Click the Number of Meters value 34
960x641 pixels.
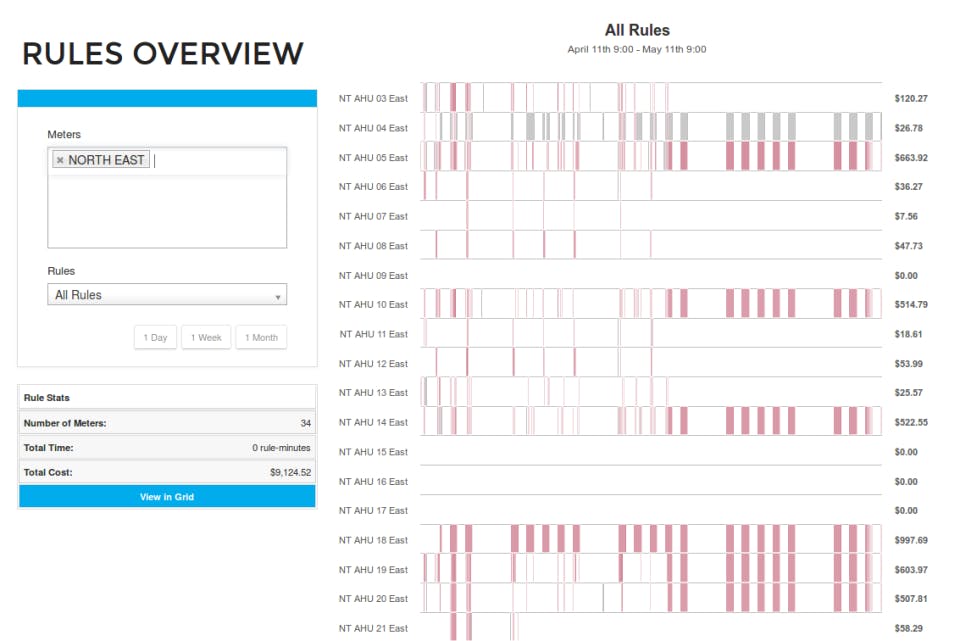coord(306,423)
